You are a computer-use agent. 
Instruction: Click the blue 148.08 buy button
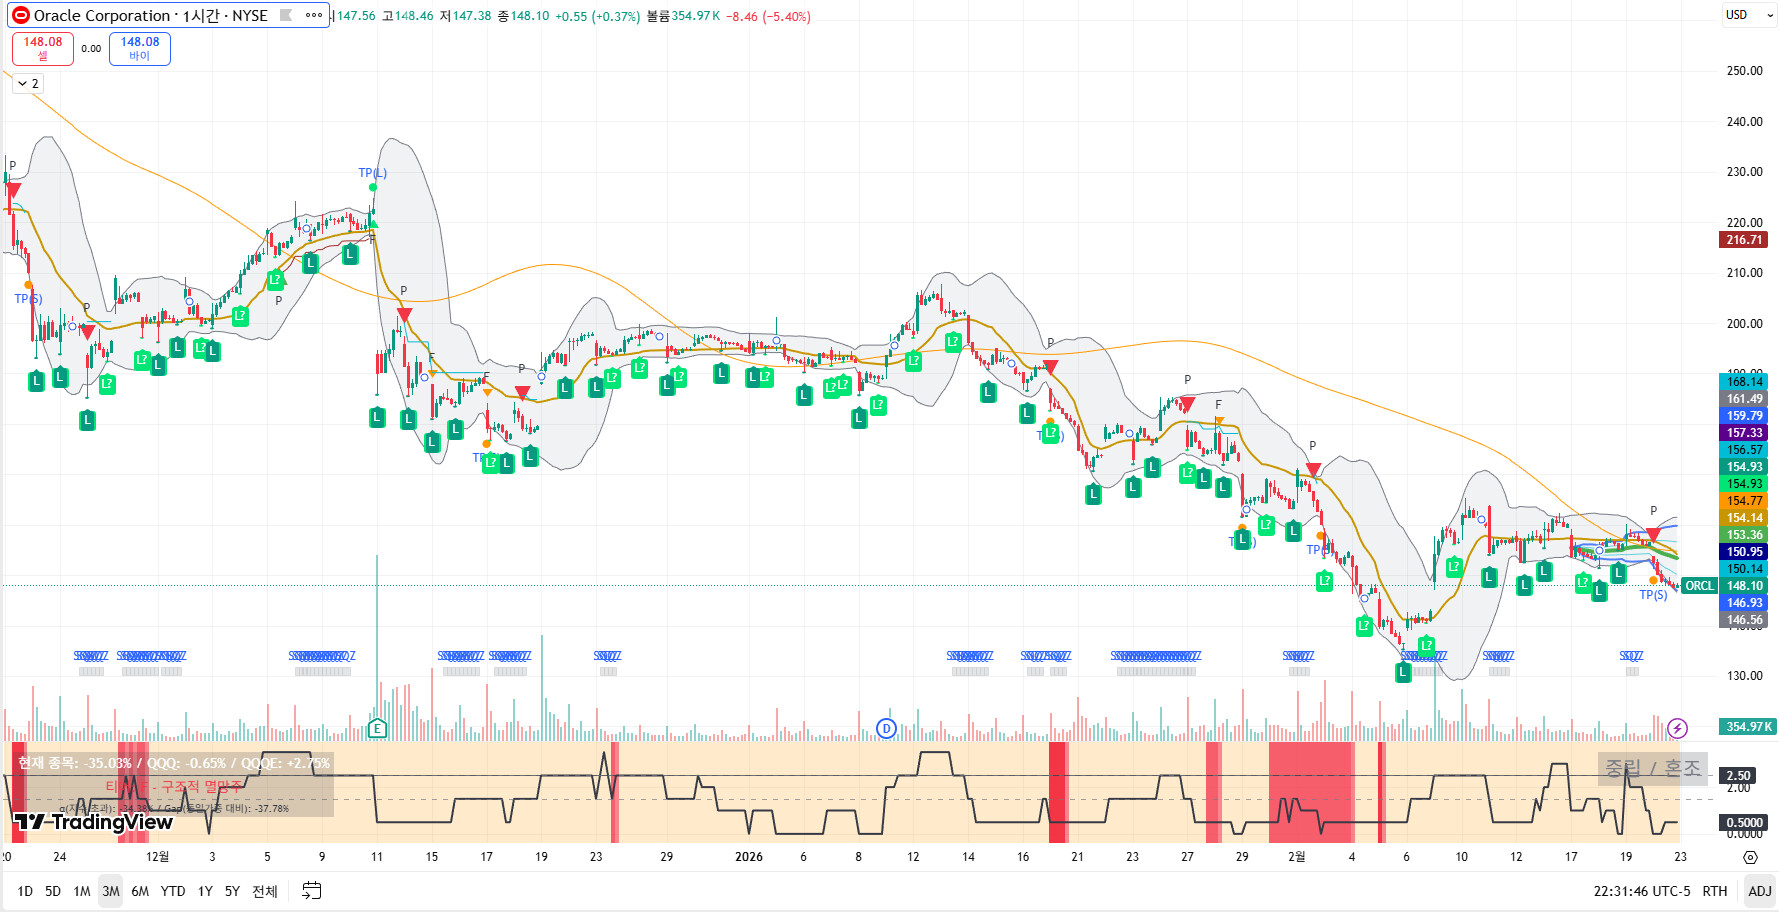pyautogui.click(x=140, y=48)
